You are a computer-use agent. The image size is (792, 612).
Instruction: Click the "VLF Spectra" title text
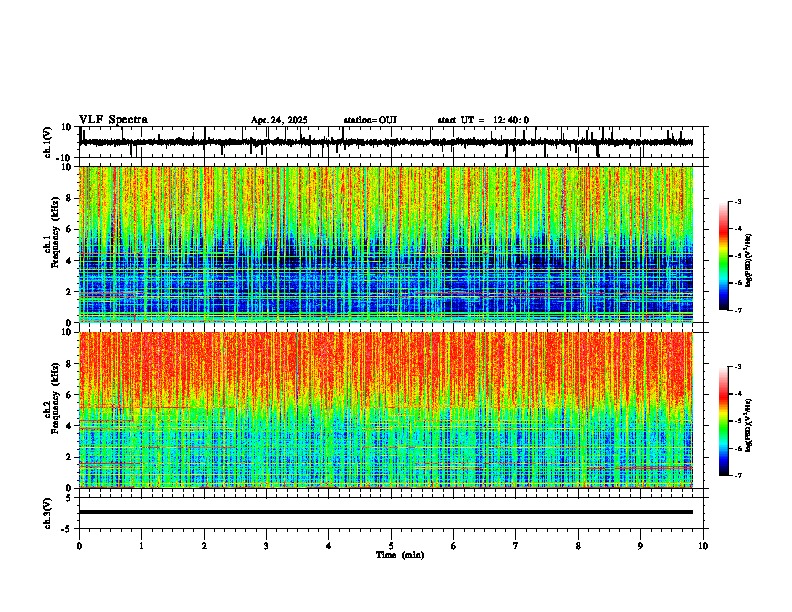(x=113, y=119)
